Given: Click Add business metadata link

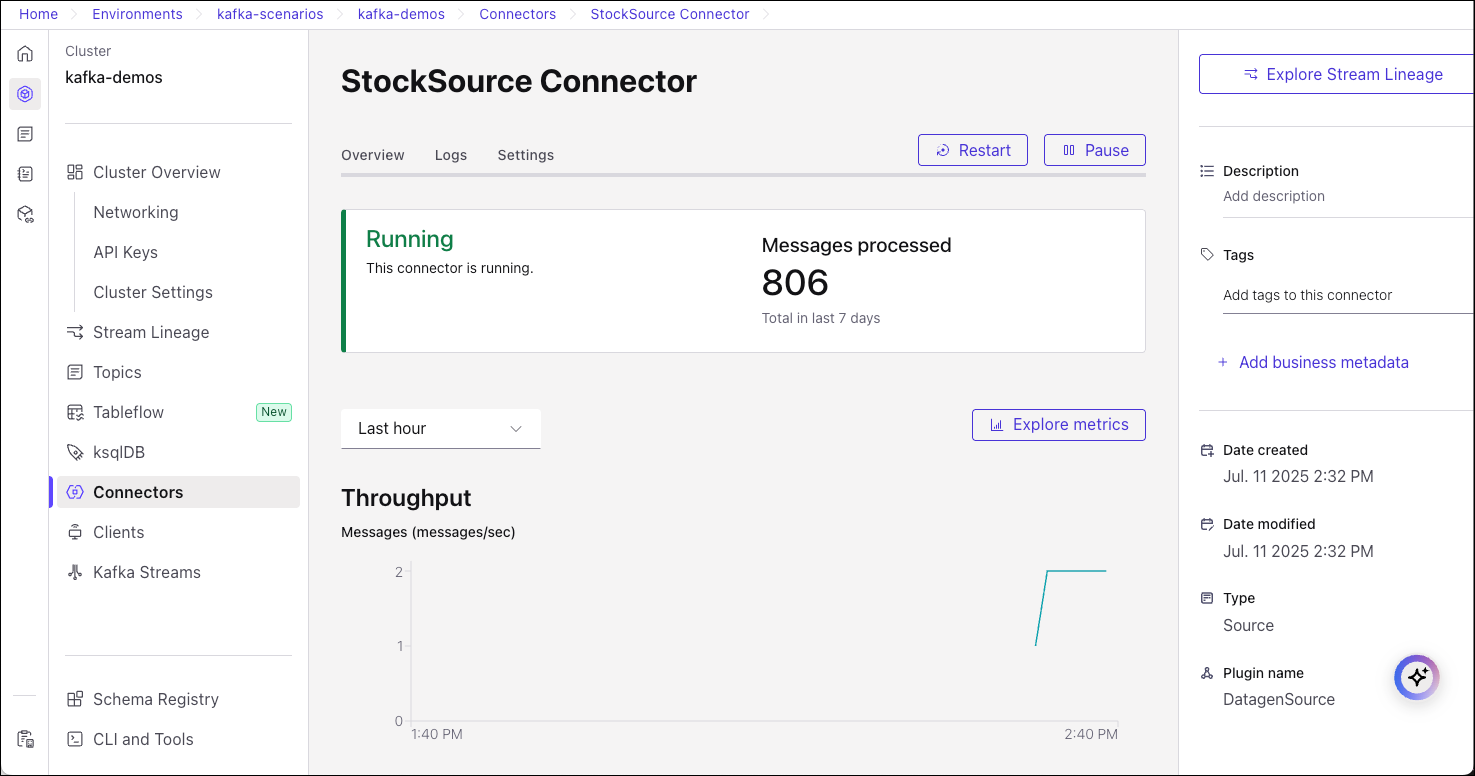Looking at the screenshot, I should coord(1323,362).
